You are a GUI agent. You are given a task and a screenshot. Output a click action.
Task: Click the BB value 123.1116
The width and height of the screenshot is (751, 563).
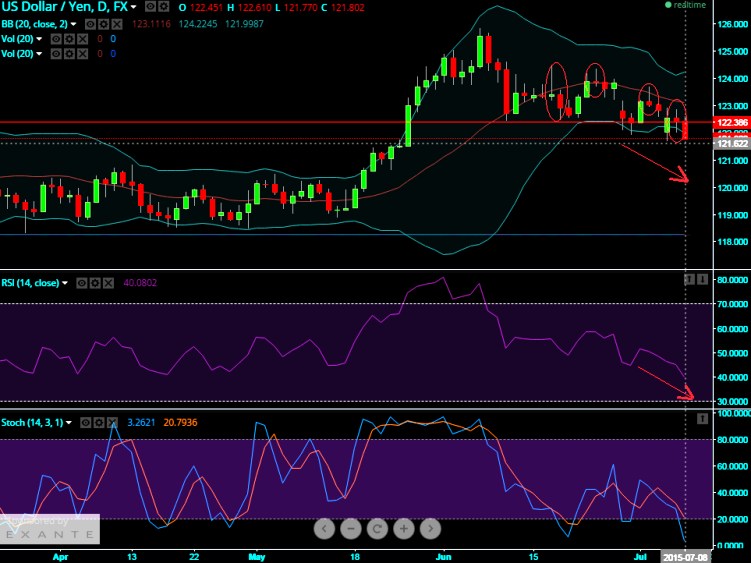[x=151, y=24]
